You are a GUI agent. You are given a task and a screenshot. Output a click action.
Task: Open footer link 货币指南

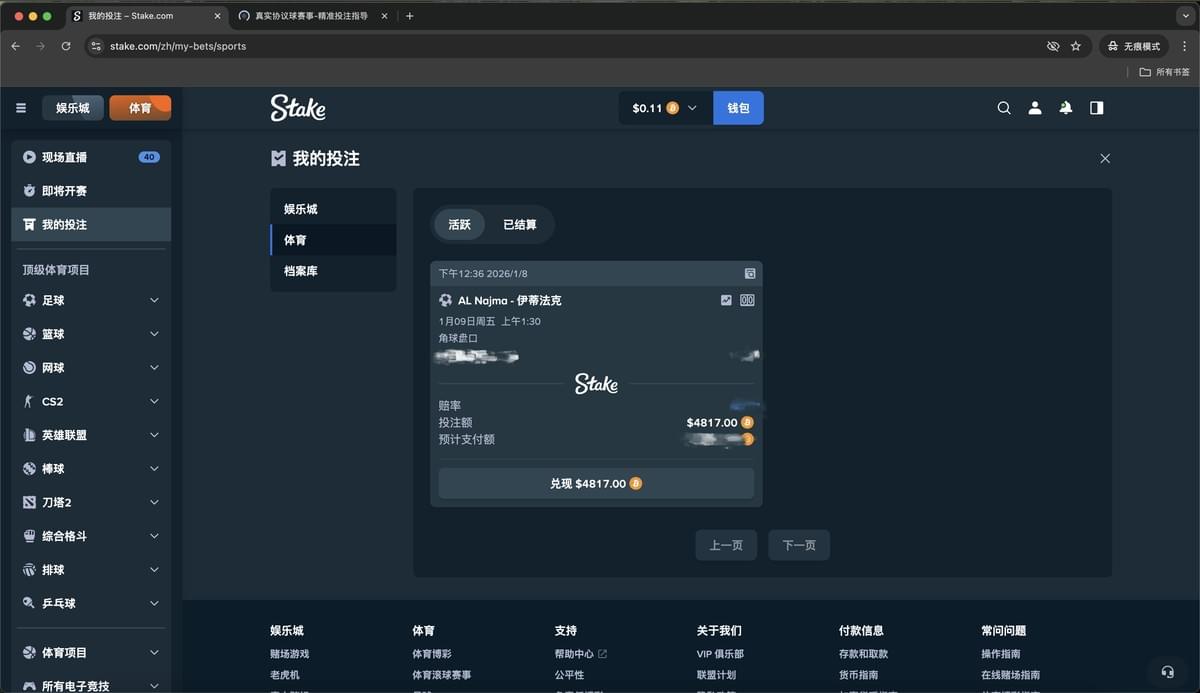pos(858,675)
